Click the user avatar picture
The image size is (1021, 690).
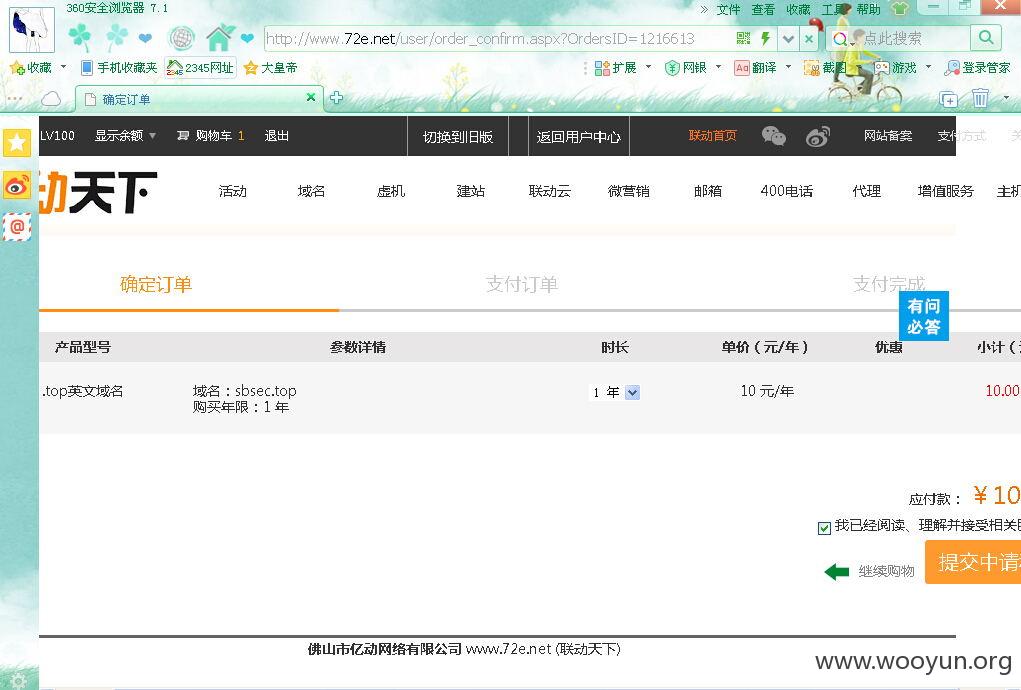click(31, 30)
